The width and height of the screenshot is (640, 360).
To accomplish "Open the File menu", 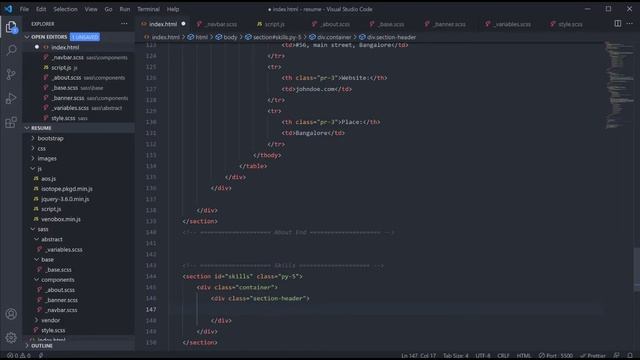I will [x=24, y=9].
